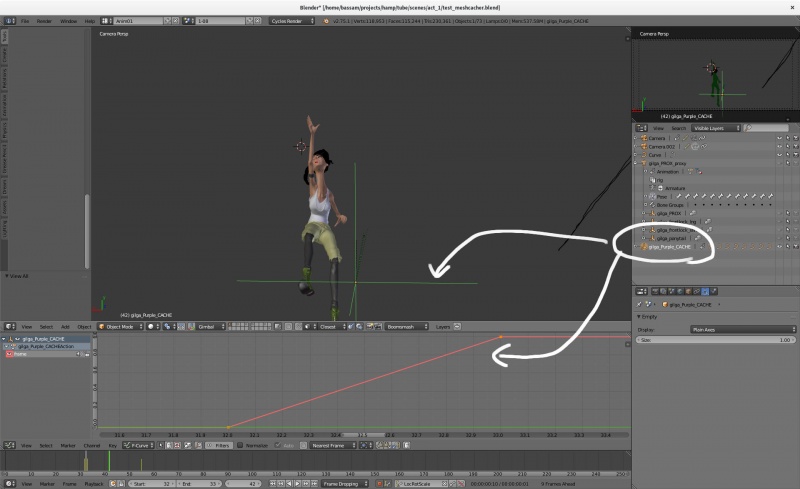Click the 3D cursor in the viewport
This screenshot has width=800, height=489.
click(300, 146)
